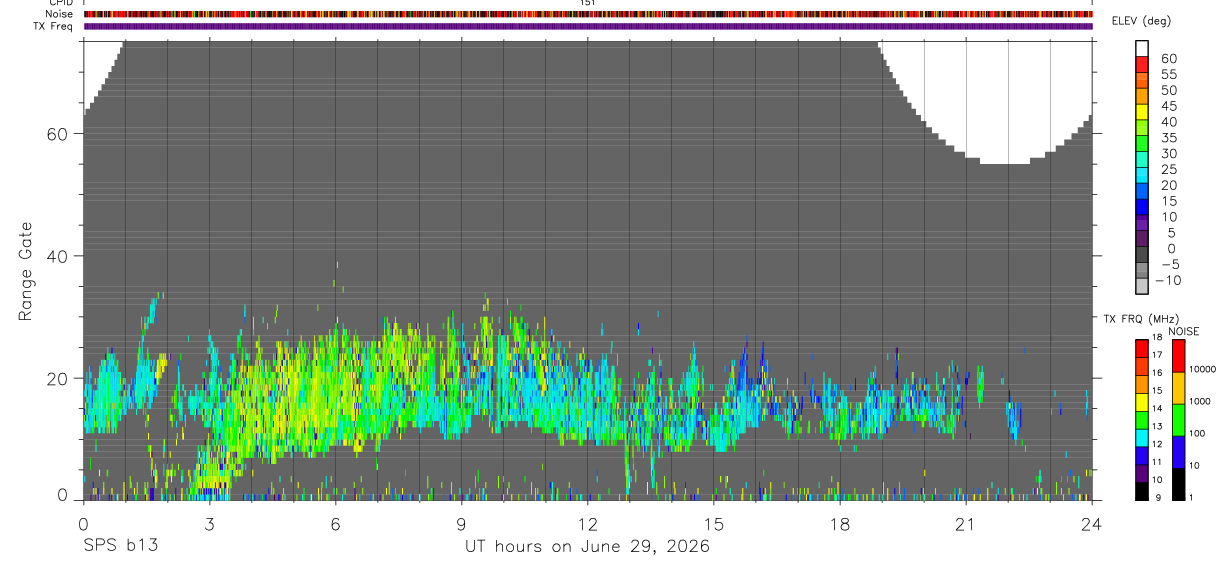
Task: Click the Noise color strip at top
Action: tap(587, 15)
